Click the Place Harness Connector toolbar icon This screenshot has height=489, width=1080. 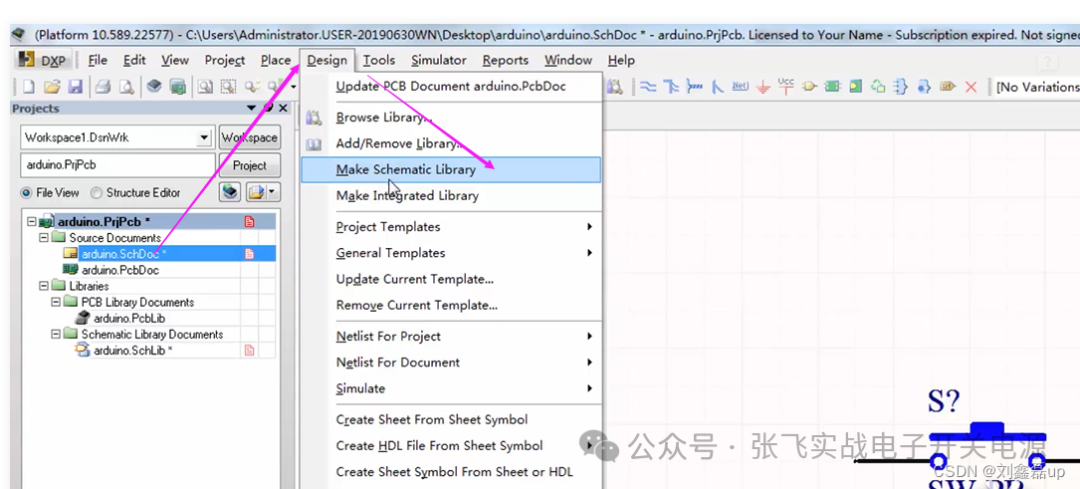[901, 87]
